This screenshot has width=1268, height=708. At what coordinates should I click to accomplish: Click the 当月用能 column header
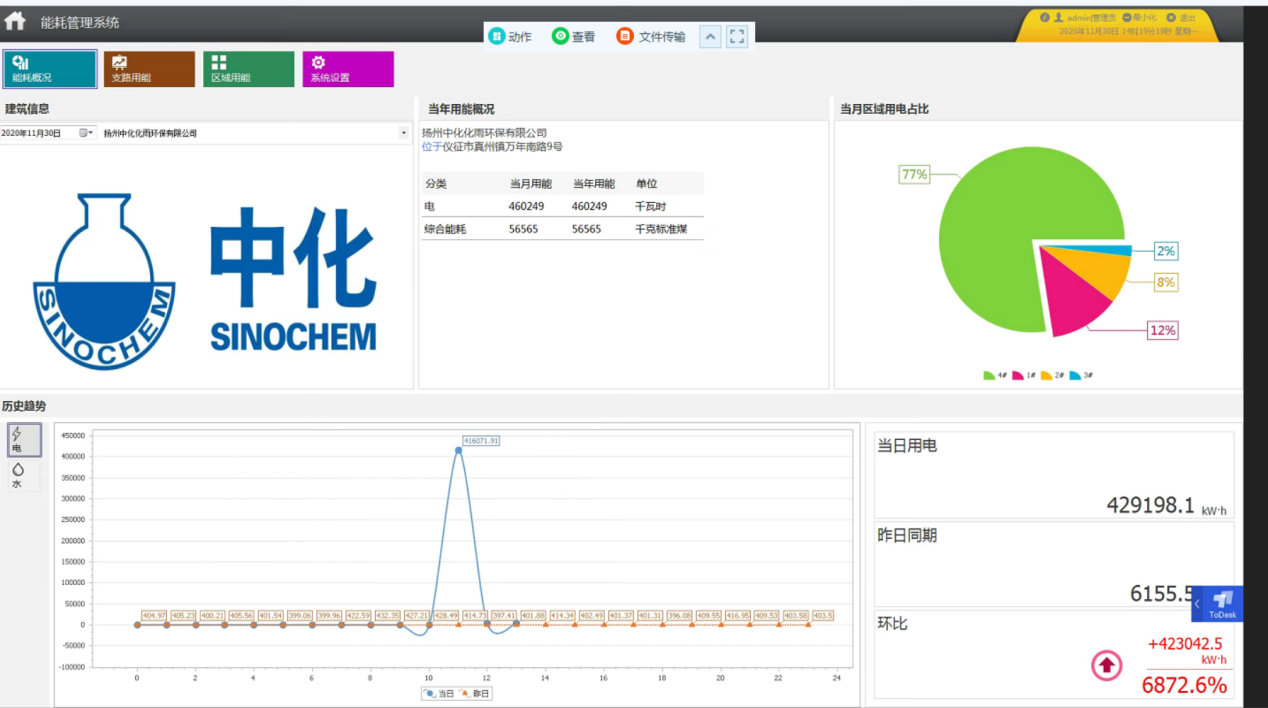(x=530, y=184)
